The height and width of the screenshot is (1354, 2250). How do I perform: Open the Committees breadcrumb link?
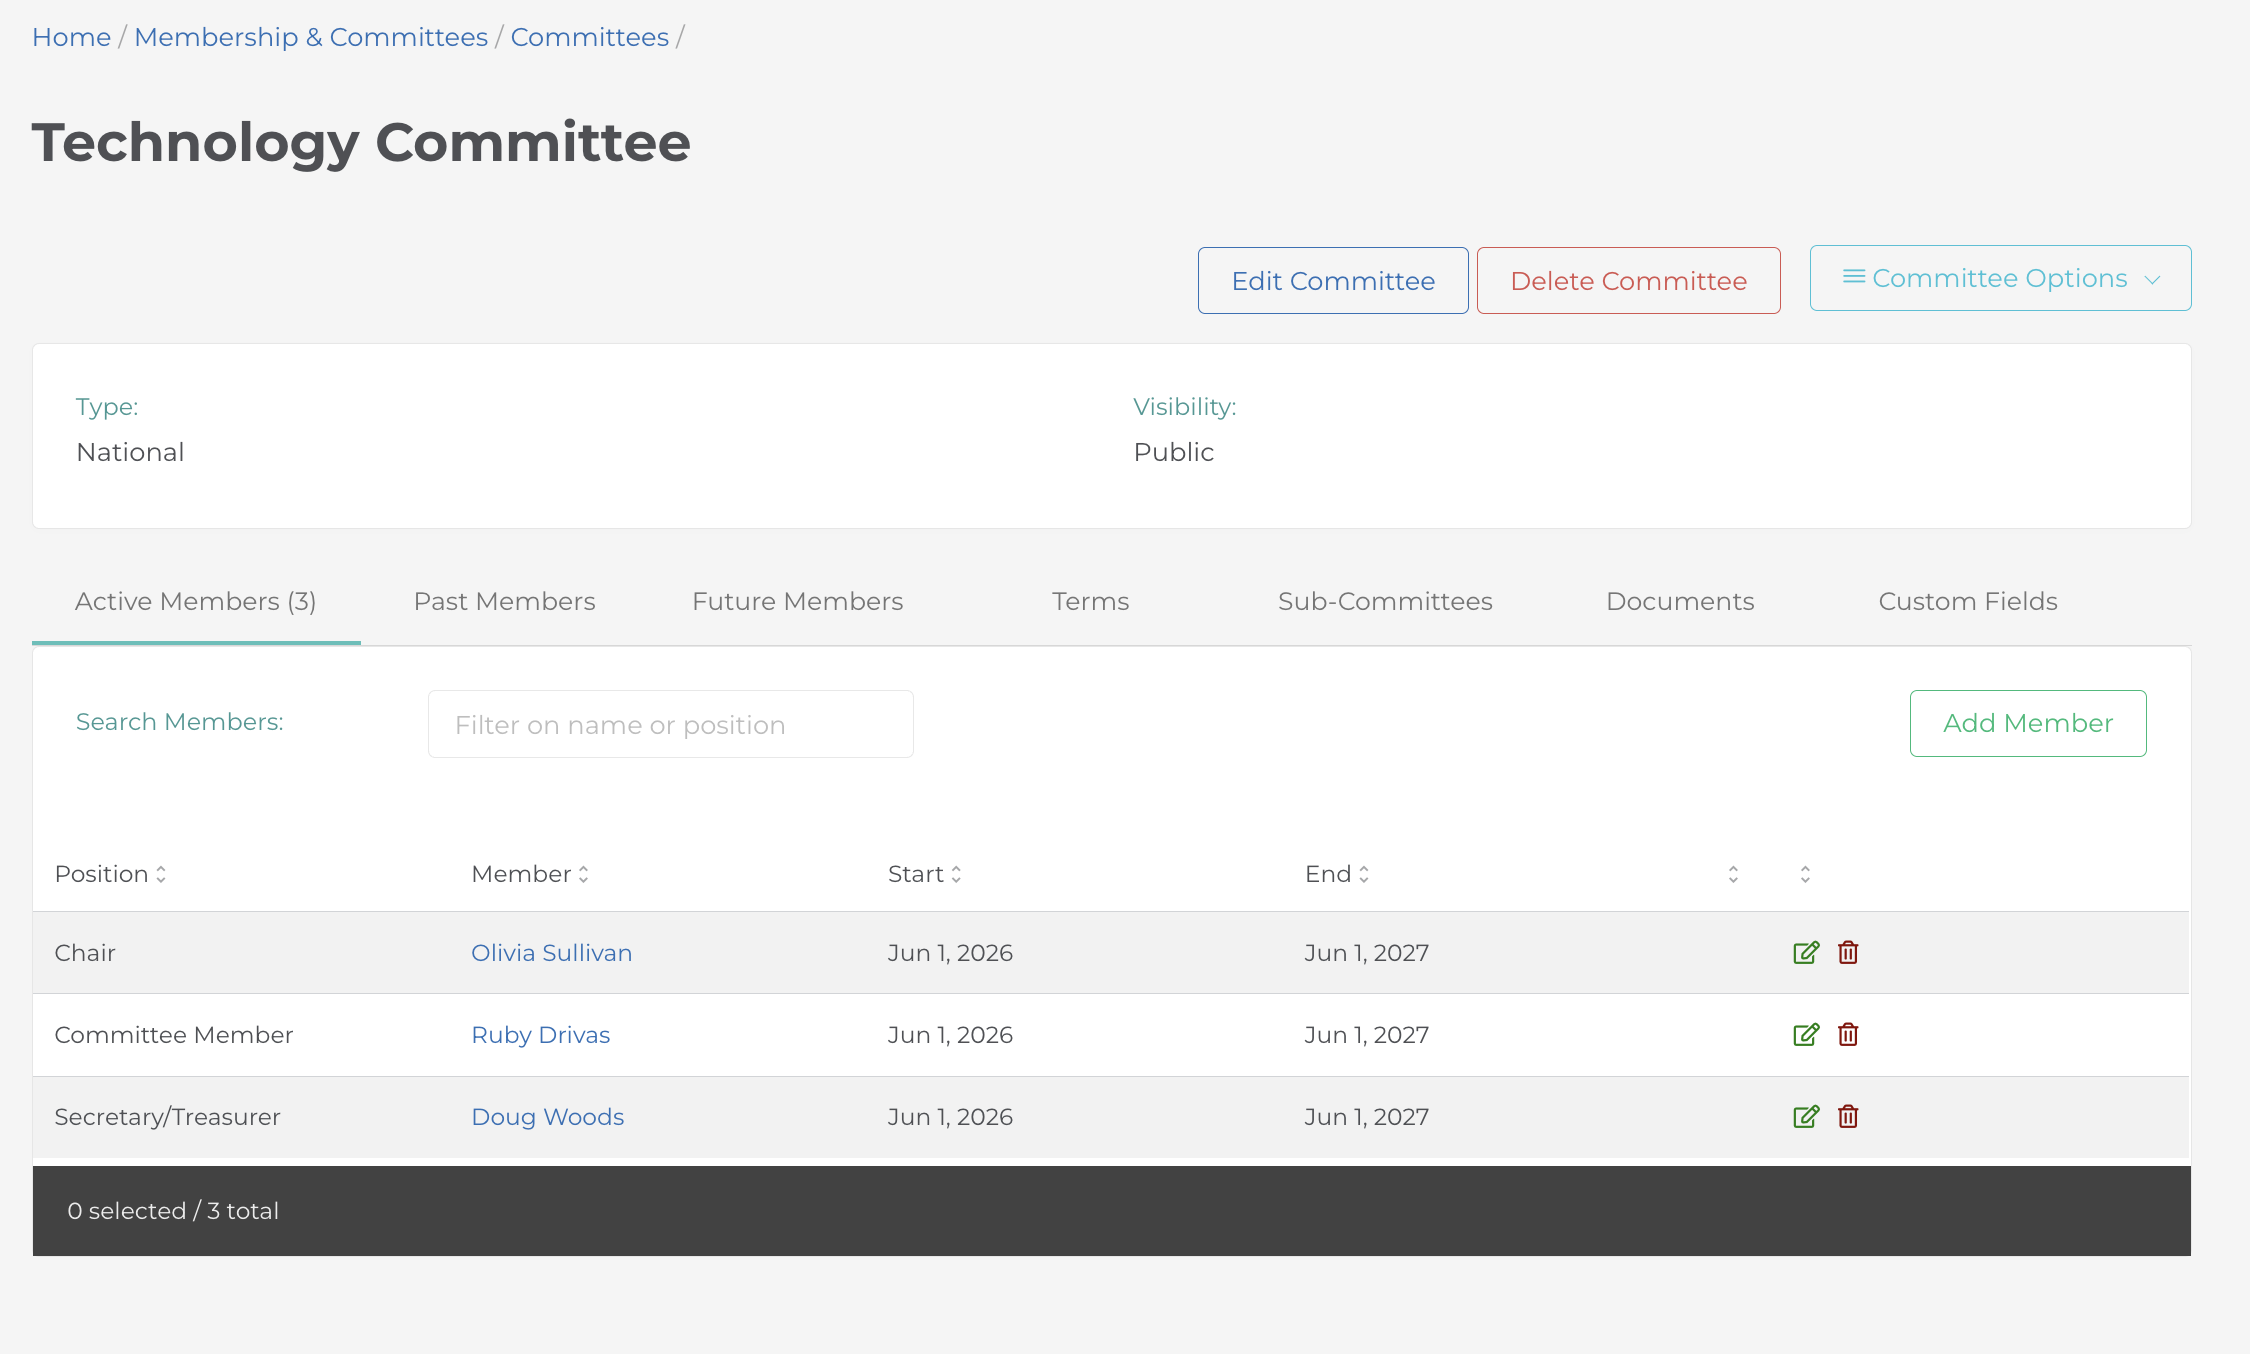[590, 37]
